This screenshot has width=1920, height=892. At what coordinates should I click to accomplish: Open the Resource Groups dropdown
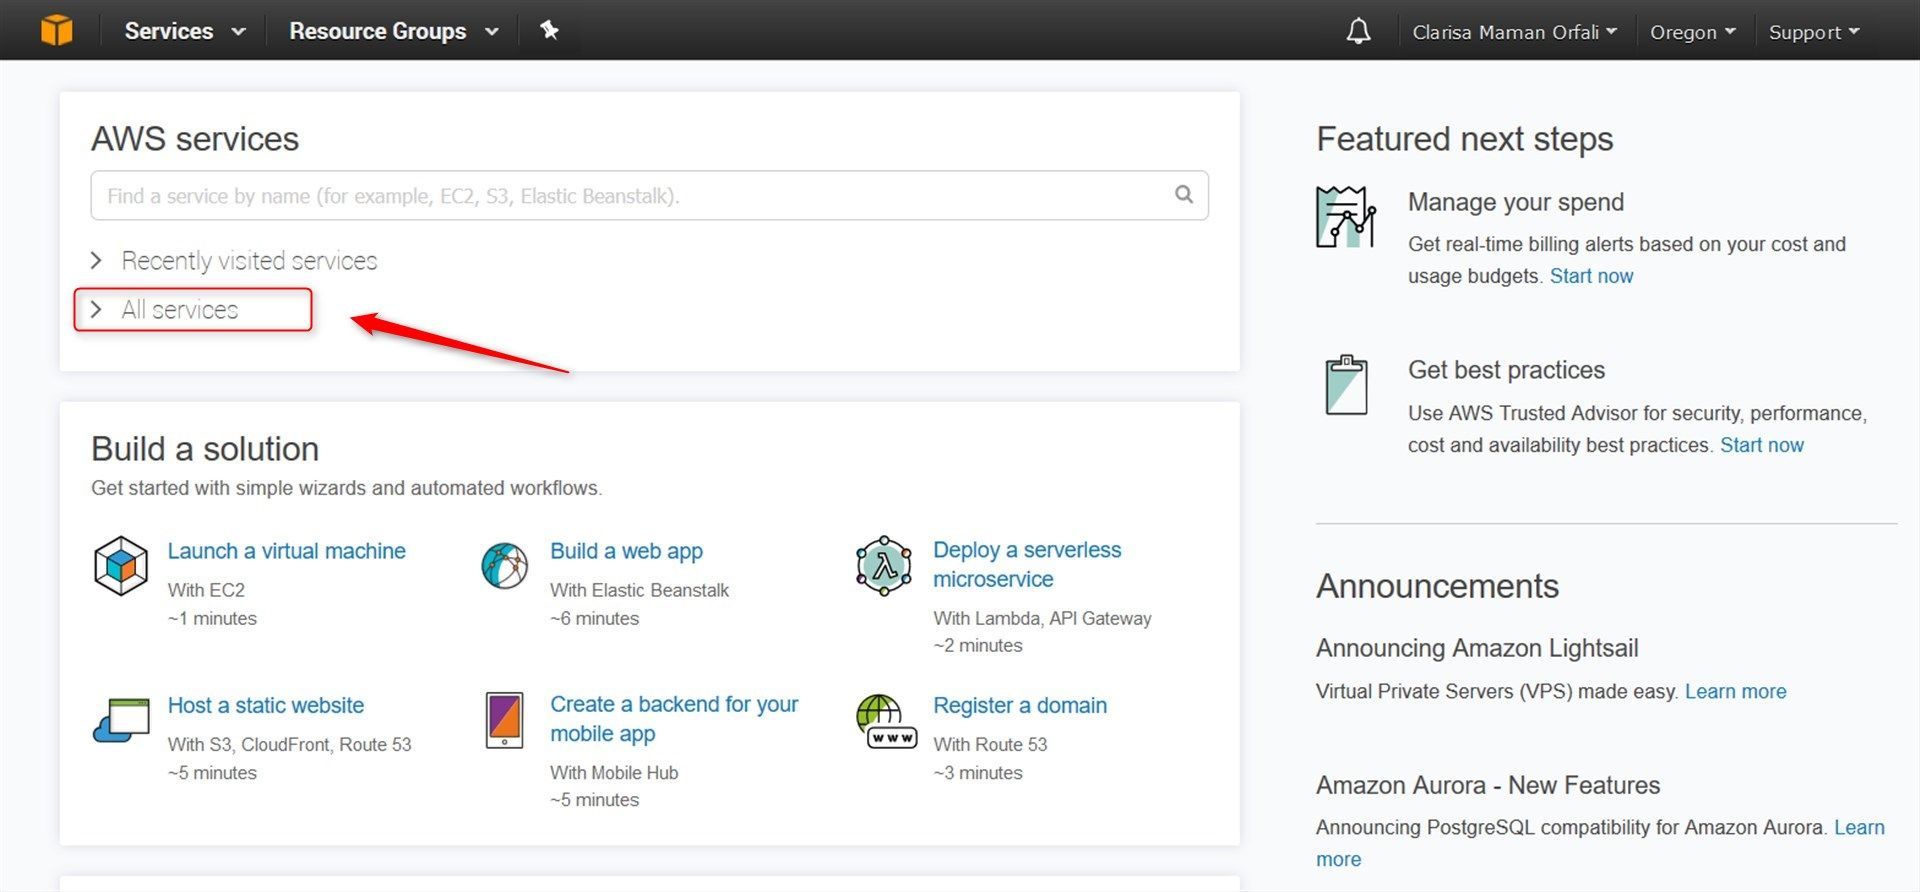pyautogui.click(x=394, y=31)
